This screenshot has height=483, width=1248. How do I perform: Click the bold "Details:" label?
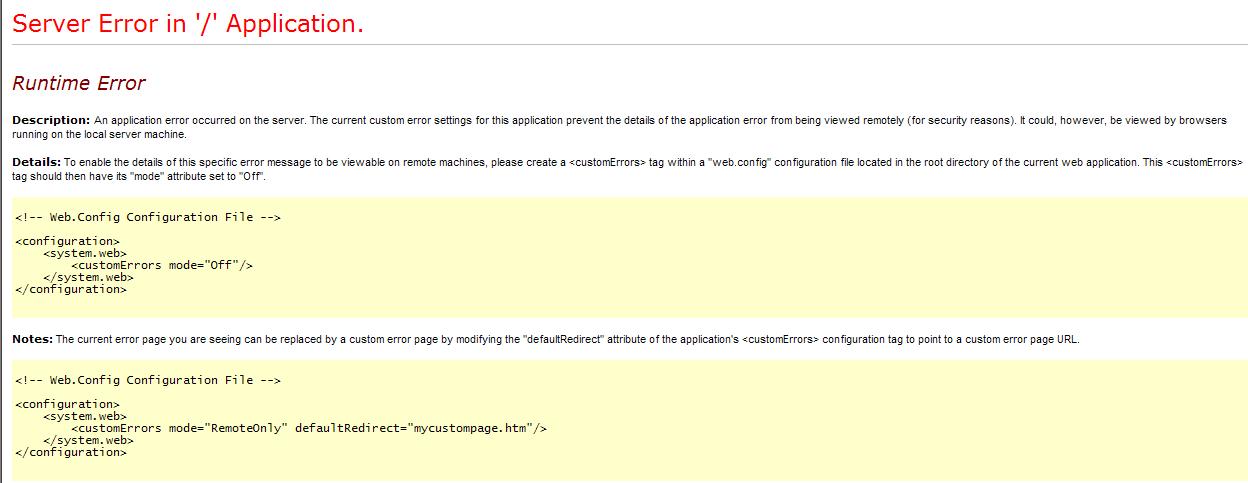pyautogui.click(x=36, y=162)
